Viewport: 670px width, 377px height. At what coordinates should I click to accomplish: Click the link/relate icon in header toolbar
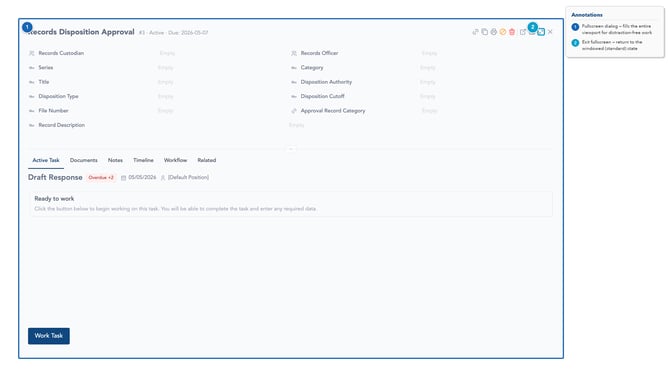475,32
